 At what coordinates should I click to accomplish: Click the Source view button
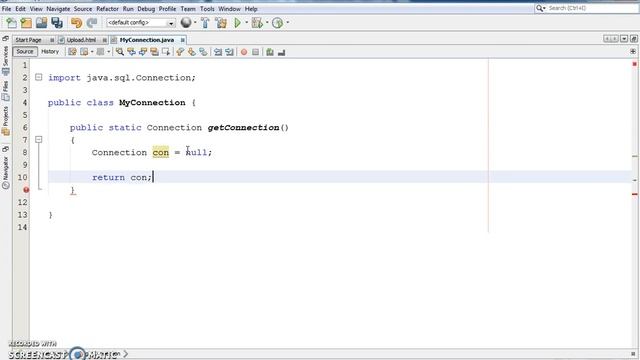coord(25,51)
